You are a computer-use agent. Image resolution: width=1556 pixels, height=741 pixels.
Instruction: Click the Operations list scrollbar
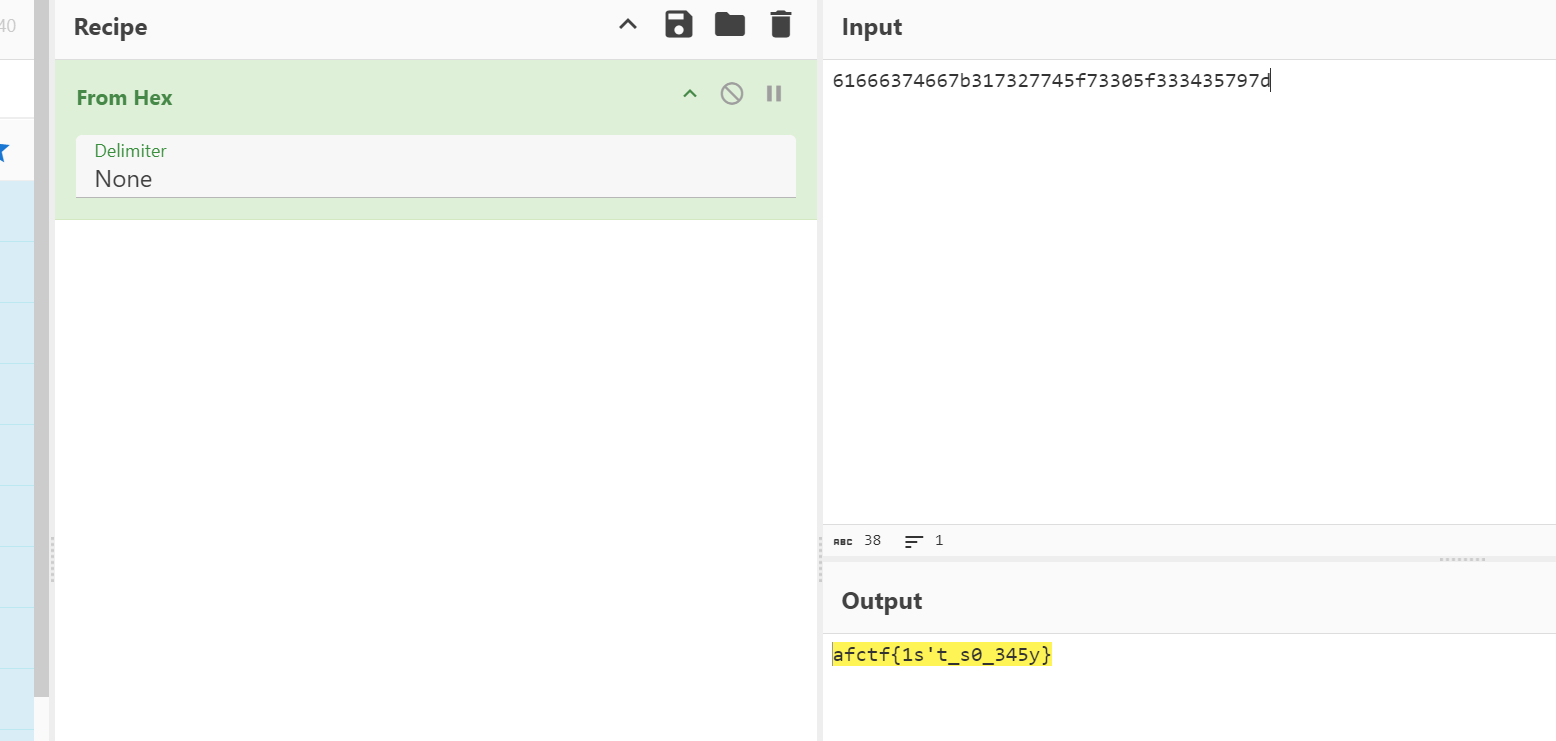tap(41, 348)
